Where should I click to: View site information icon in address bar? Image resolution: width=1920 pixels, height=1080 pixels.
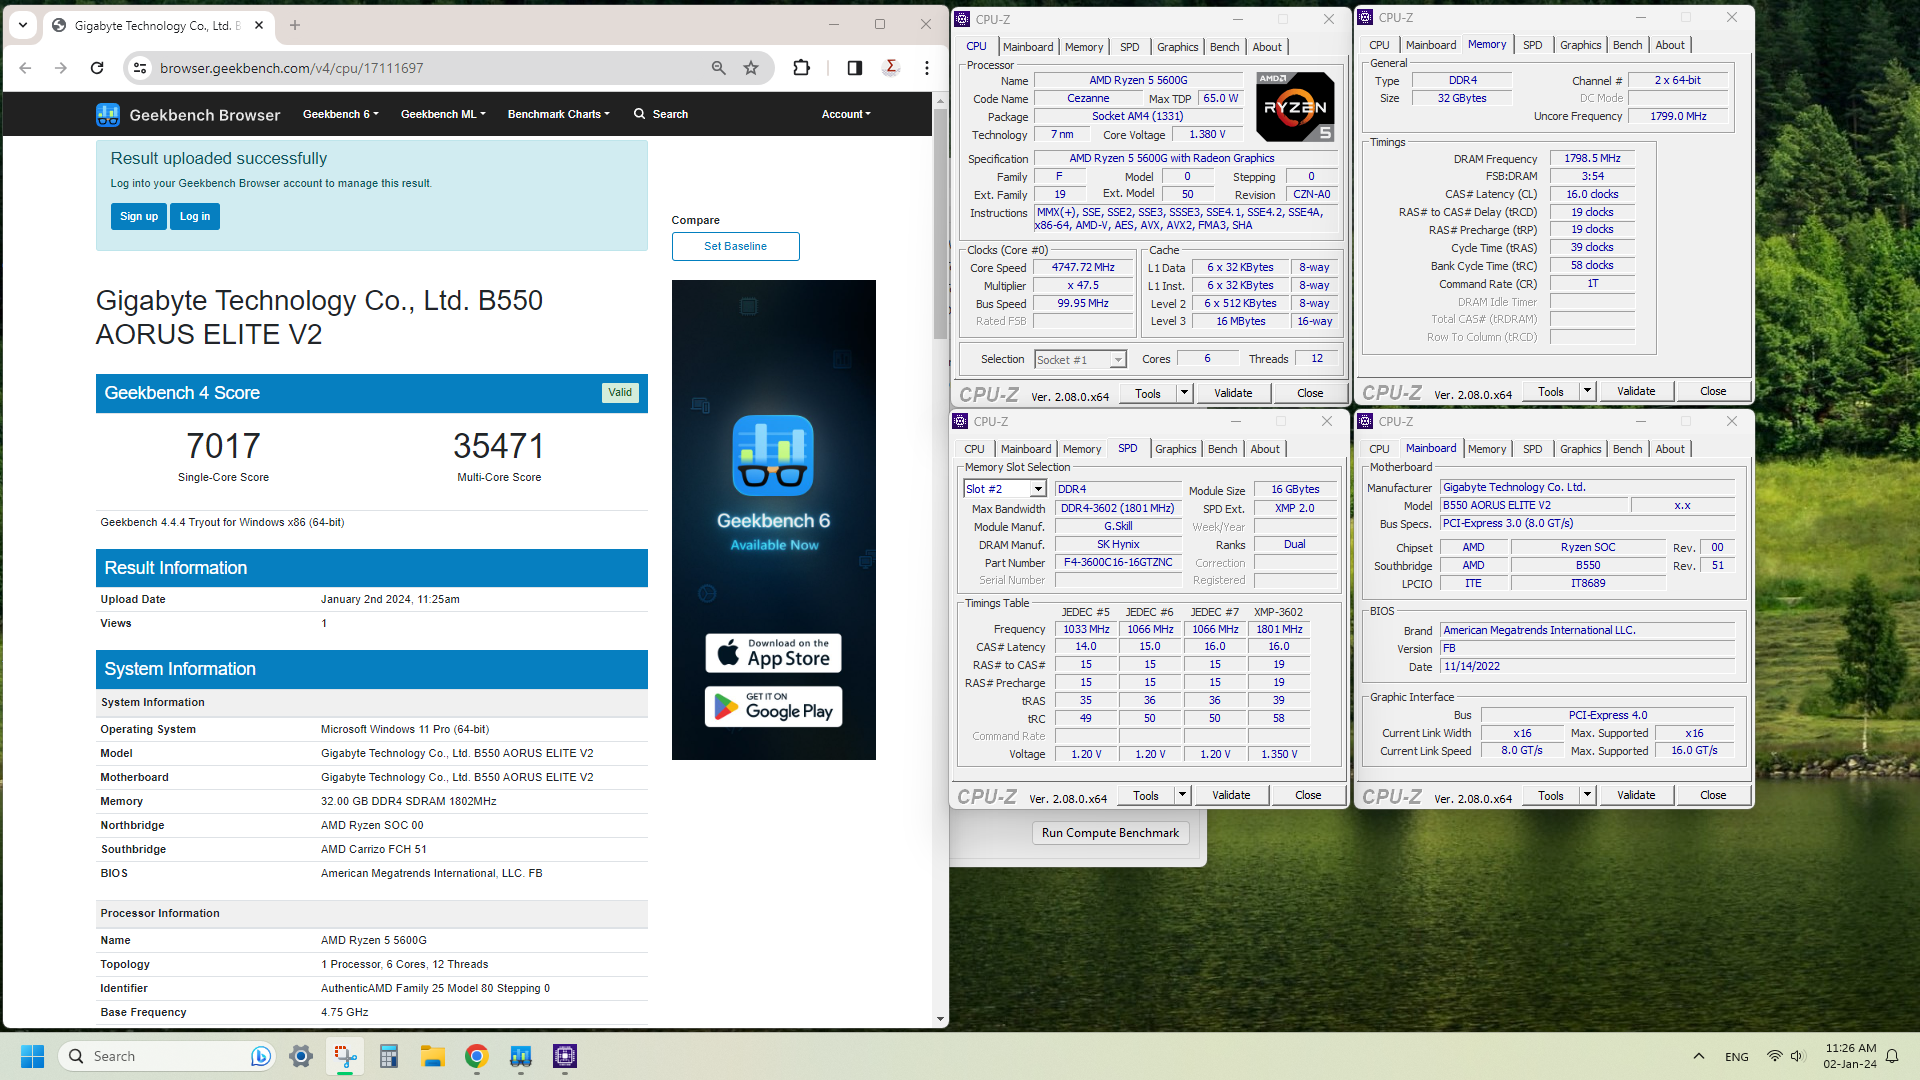pos(141,68)
